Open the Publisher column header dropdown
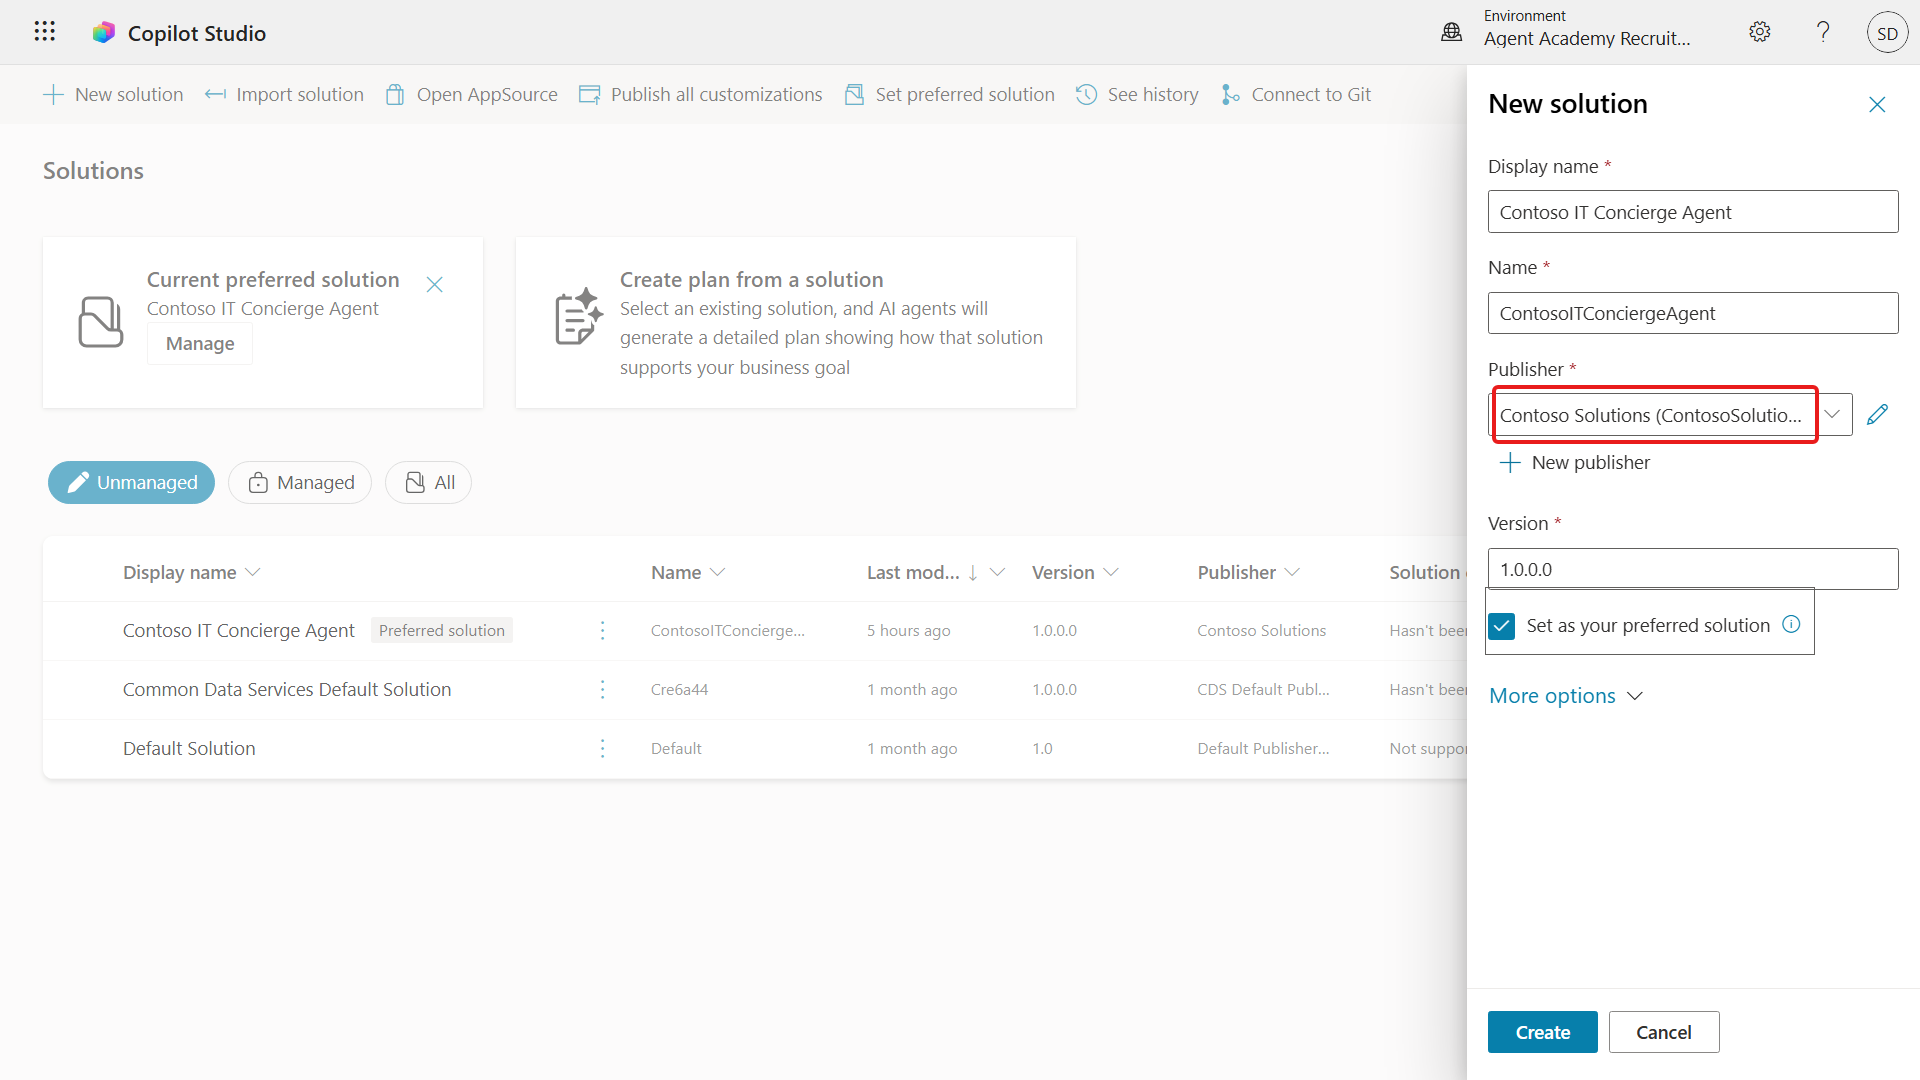 pos(1292,572)
